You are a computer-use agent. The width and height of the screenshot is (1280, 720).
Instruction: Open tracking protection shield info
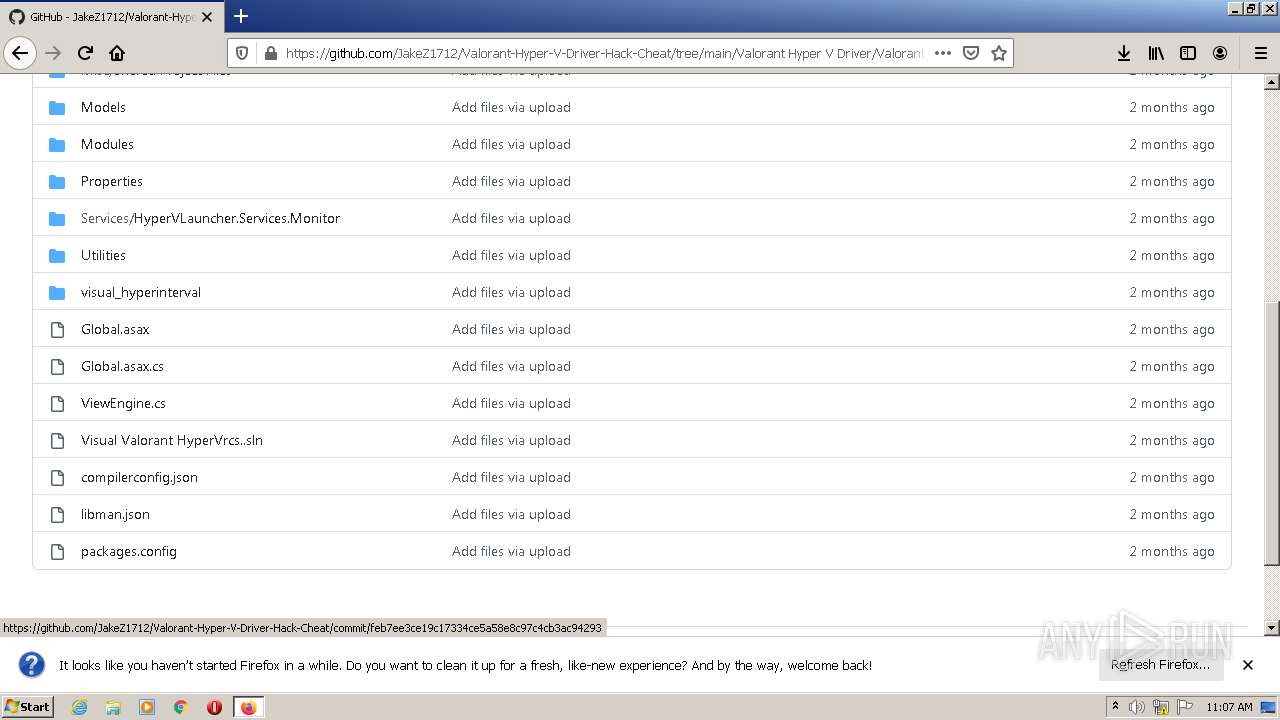coord(242,53)
